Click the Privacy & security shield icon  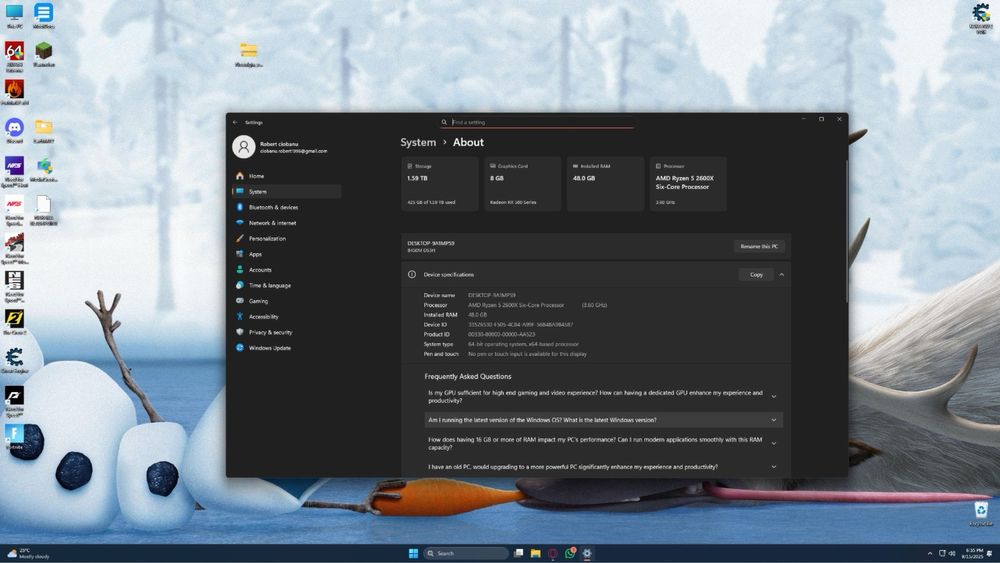pos(240,332)
